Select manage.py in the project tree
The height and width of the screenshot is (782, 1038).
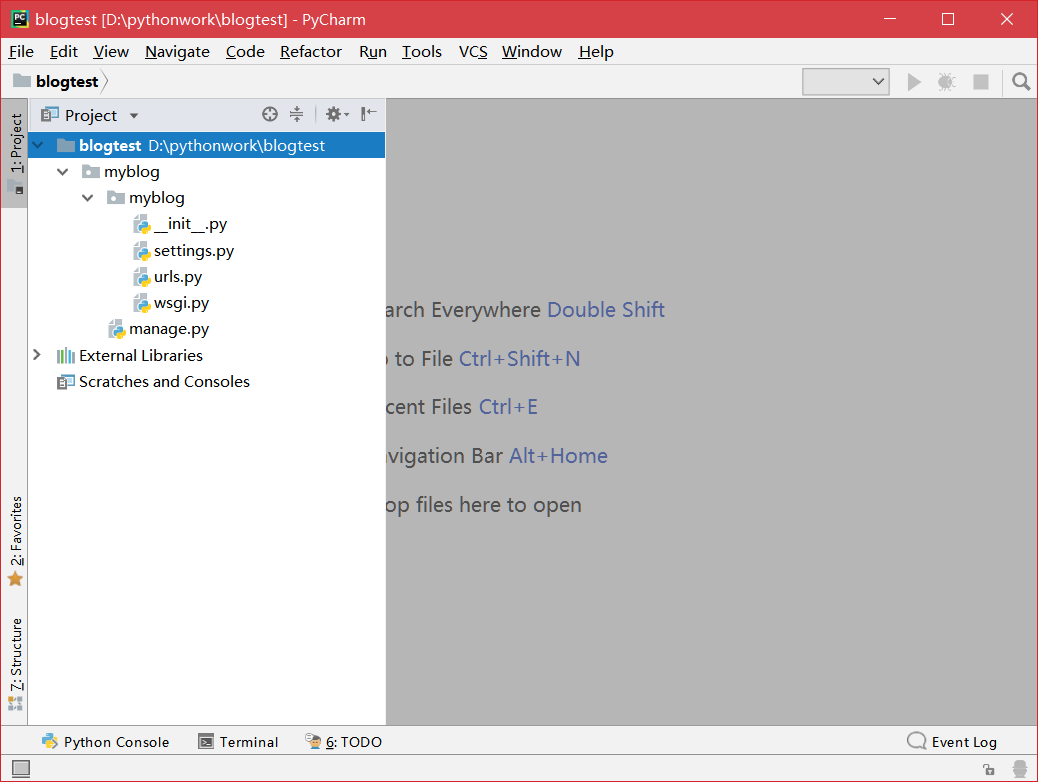coord(169,329)
